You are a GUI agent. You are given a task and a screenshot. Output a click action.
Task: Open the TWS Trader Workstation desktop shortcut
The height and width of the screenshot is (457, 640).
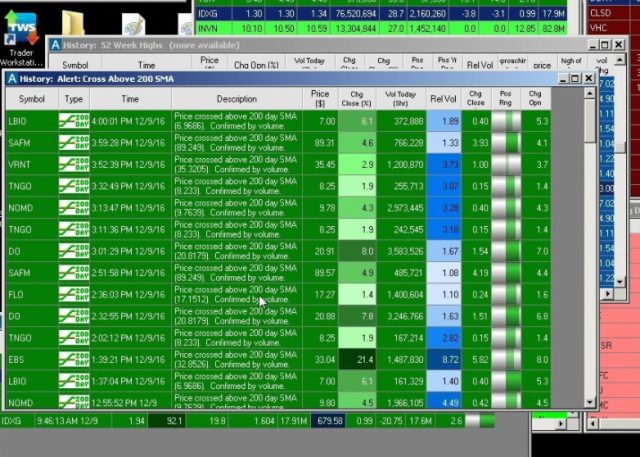(x=20, y=39)
